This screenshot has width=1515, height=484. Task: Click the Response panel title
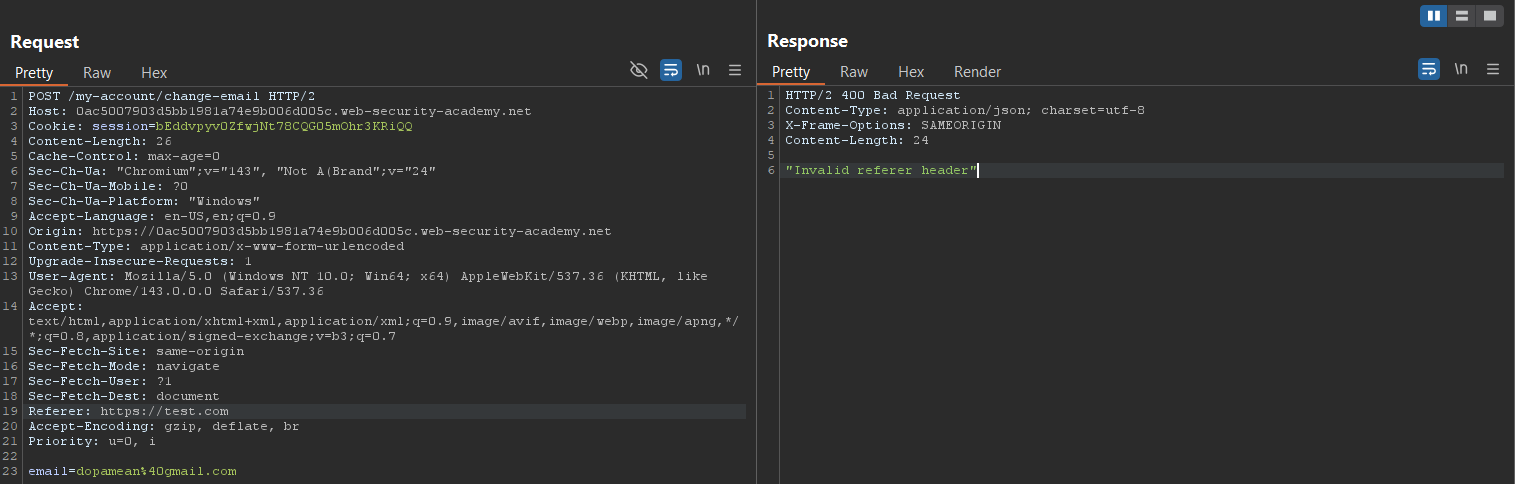[x=807, y=41]
